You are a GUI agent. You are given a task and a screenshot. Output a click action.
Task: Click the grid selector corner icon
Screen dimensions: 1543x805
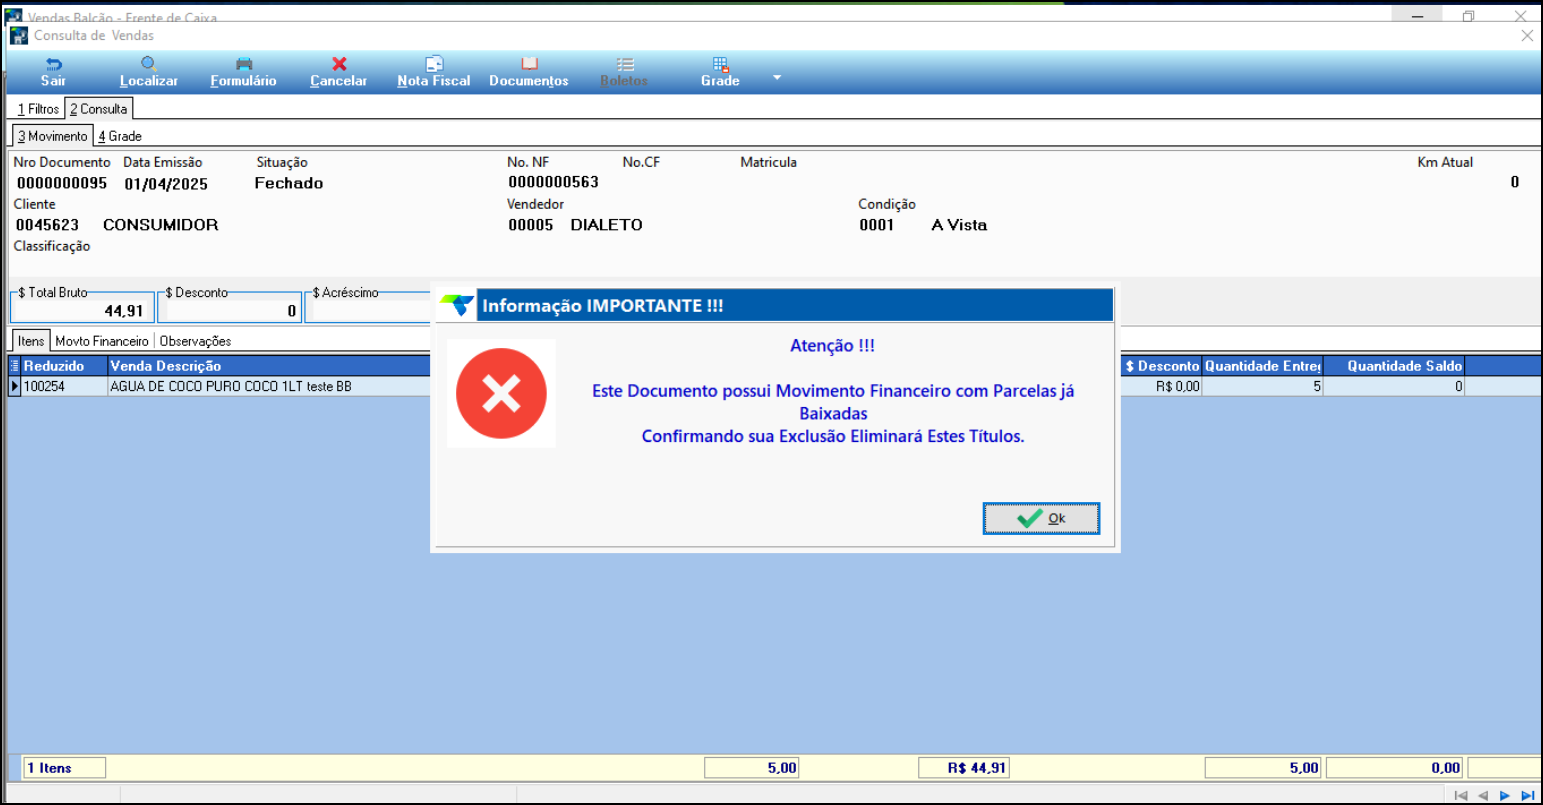coord(14,366)
